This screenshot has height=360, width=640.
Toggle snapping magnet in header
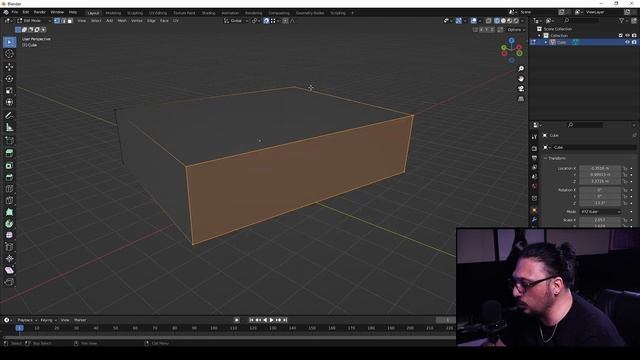[266, 20]
